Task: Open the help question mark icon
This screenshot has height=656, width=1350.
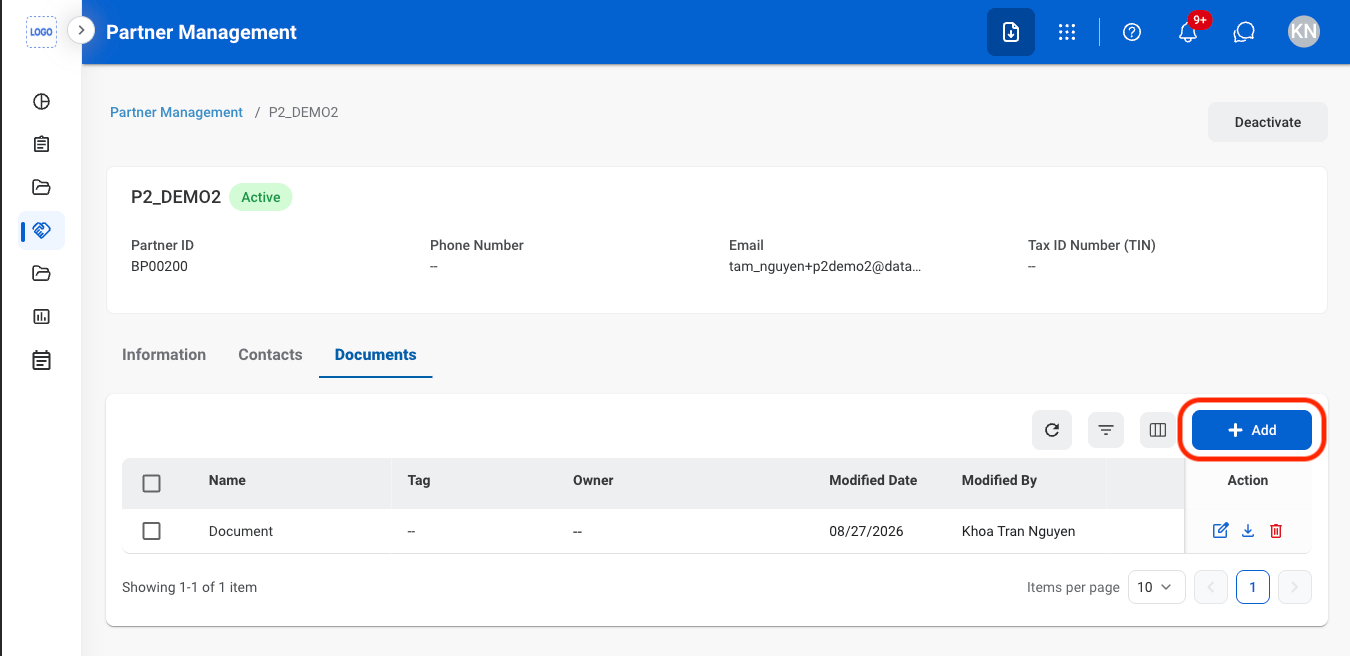Action: 1132,32
